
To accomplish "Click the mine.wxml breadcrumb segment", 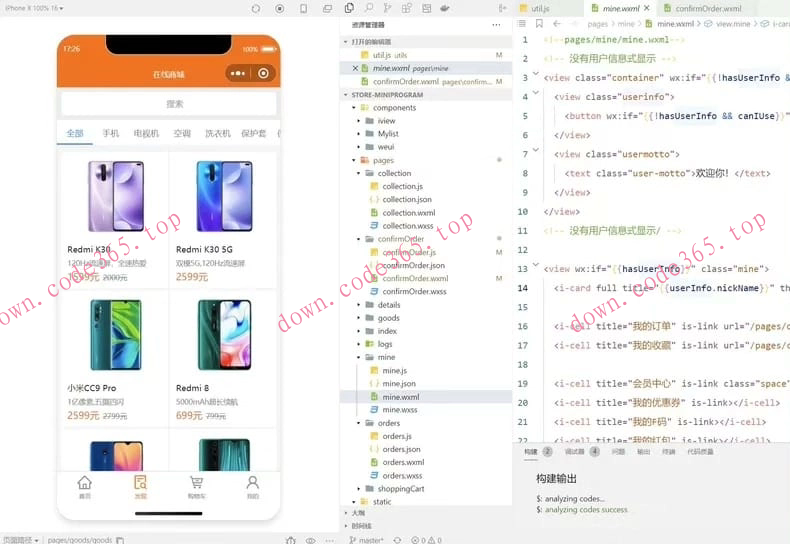I will tap(675, 24).
